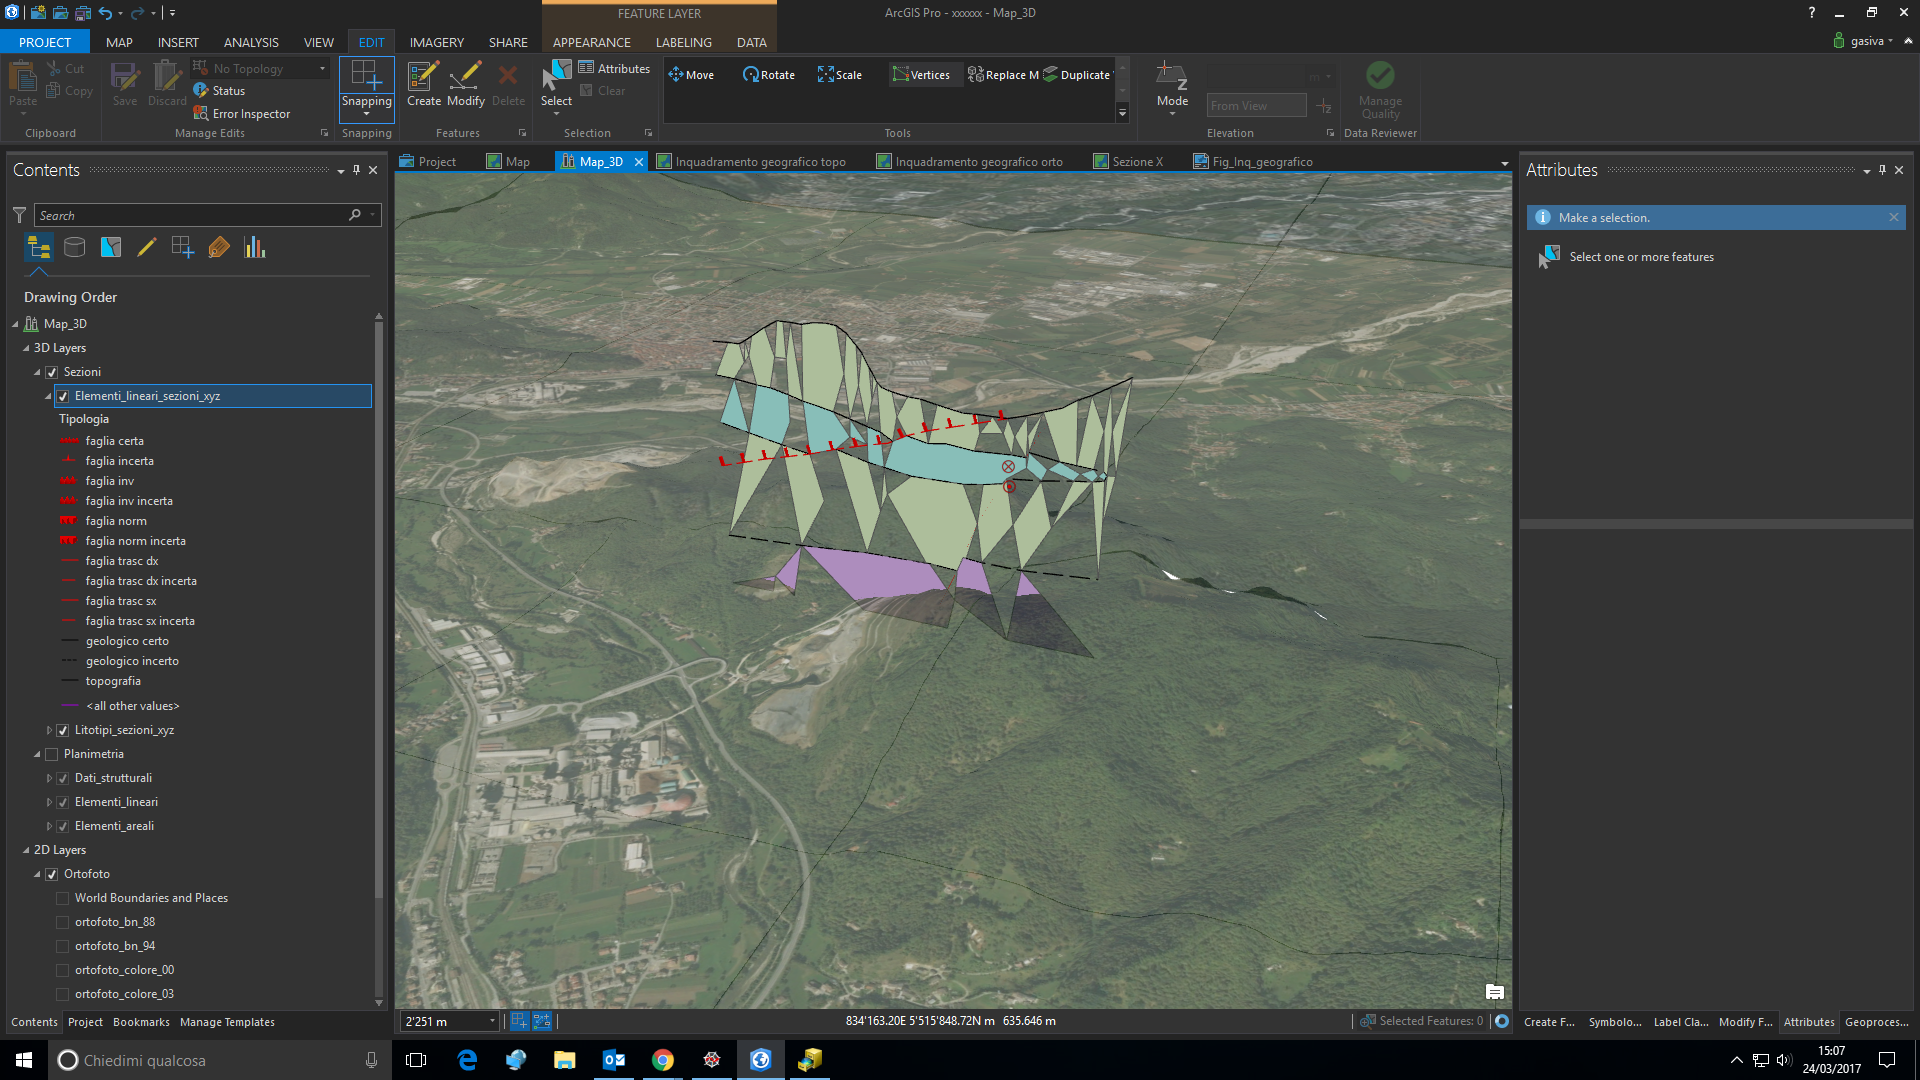Screen dimensions: 1920x1080
Task: Click the Bookmarks pane tab
Action: coord(141,1022)
